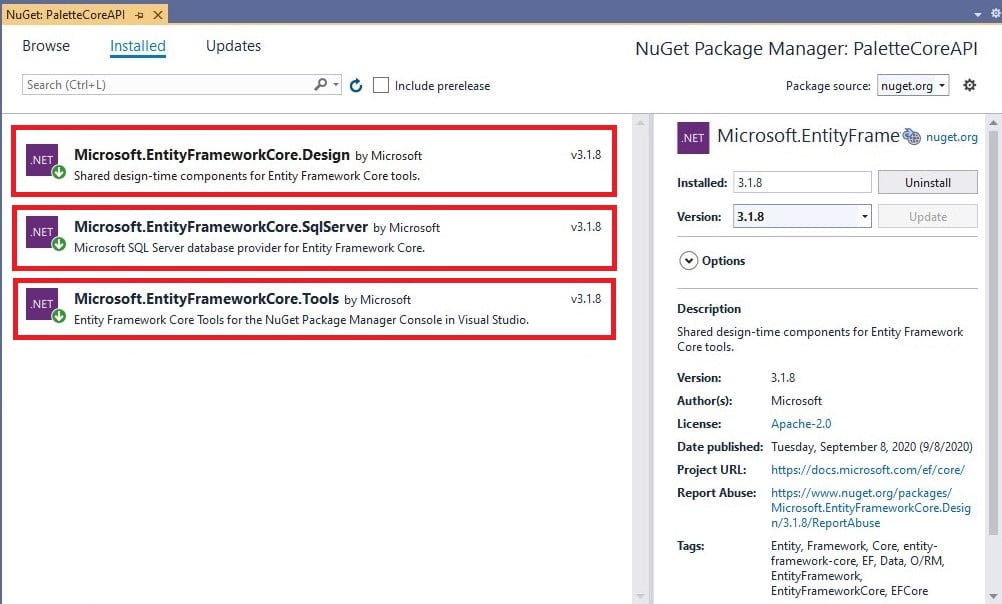Click the Uninstall button
Image resolution: width=1002 pixels, height=604 pixels.
click(x=927, y=182)
